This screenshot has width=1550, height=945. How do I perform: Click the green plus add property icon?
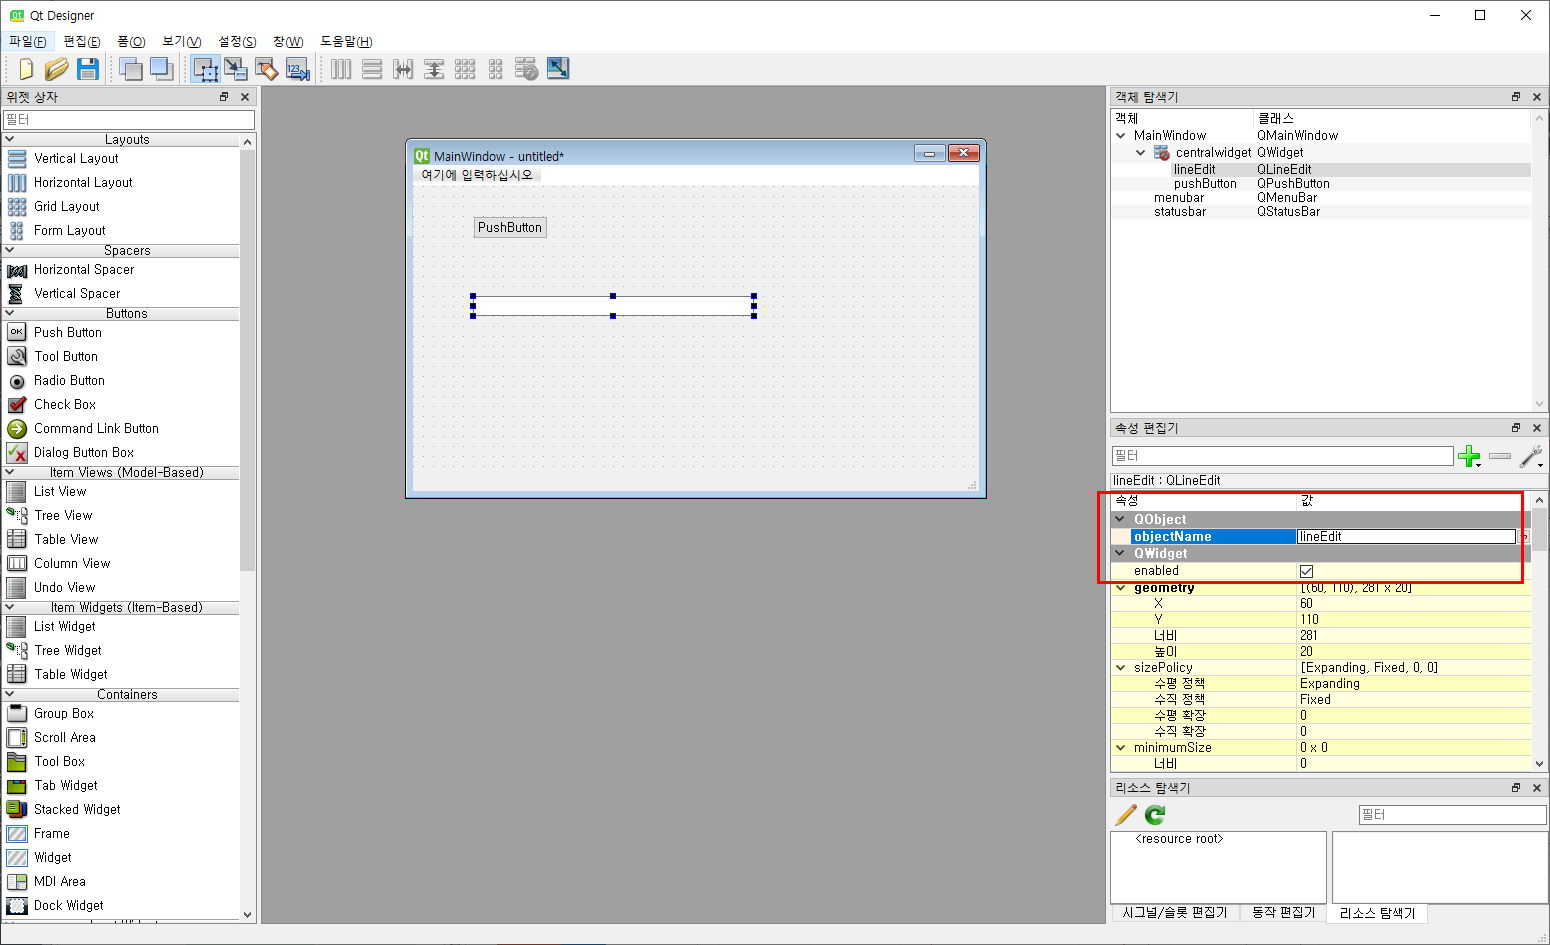tap(1469, 457)
